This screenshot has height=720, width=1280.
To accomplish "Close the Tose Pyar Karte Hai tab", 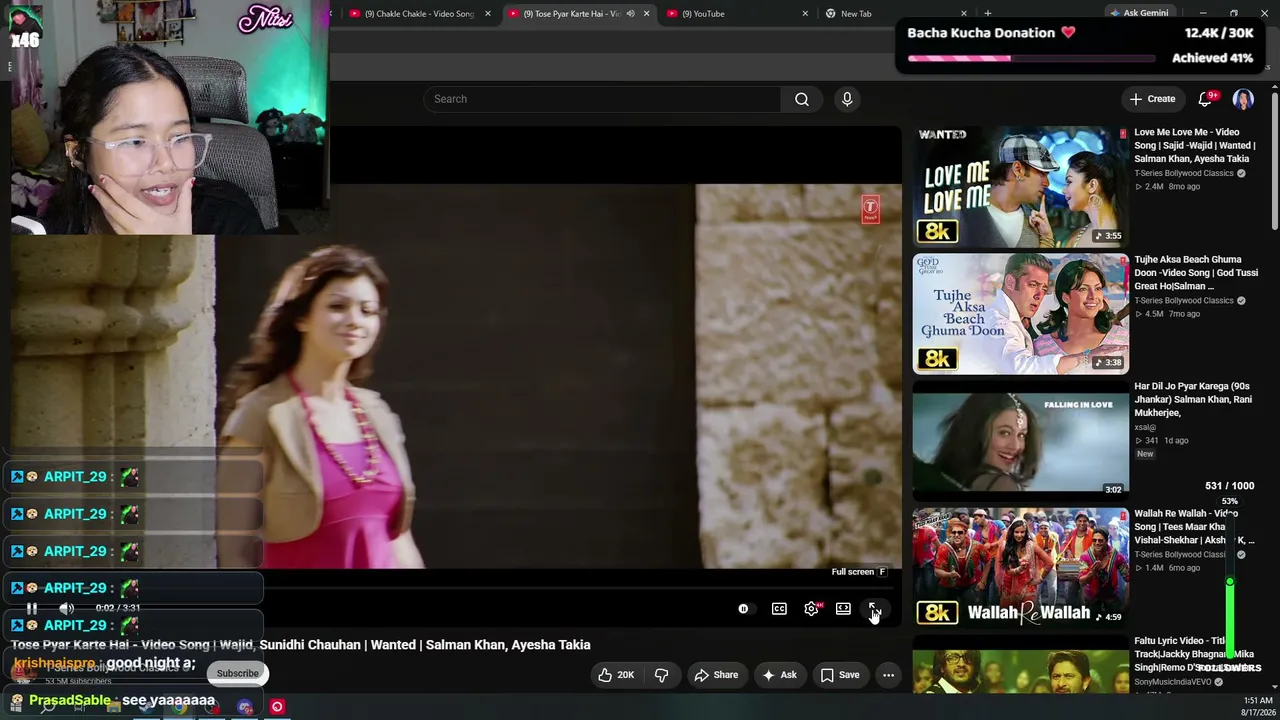I will 646,14.
